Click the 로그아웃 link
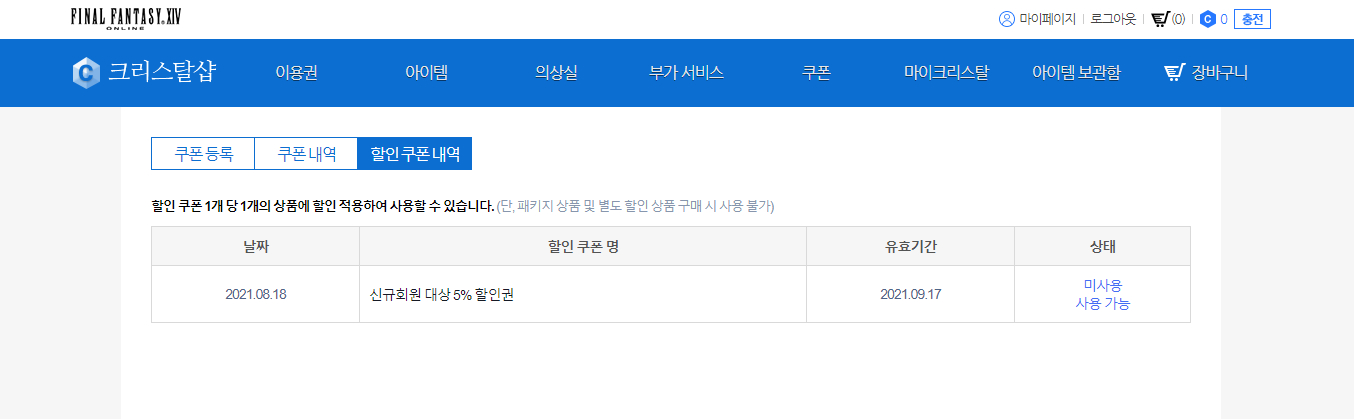The width and height of the screenshot is (1354, 419). [1113, 19]
